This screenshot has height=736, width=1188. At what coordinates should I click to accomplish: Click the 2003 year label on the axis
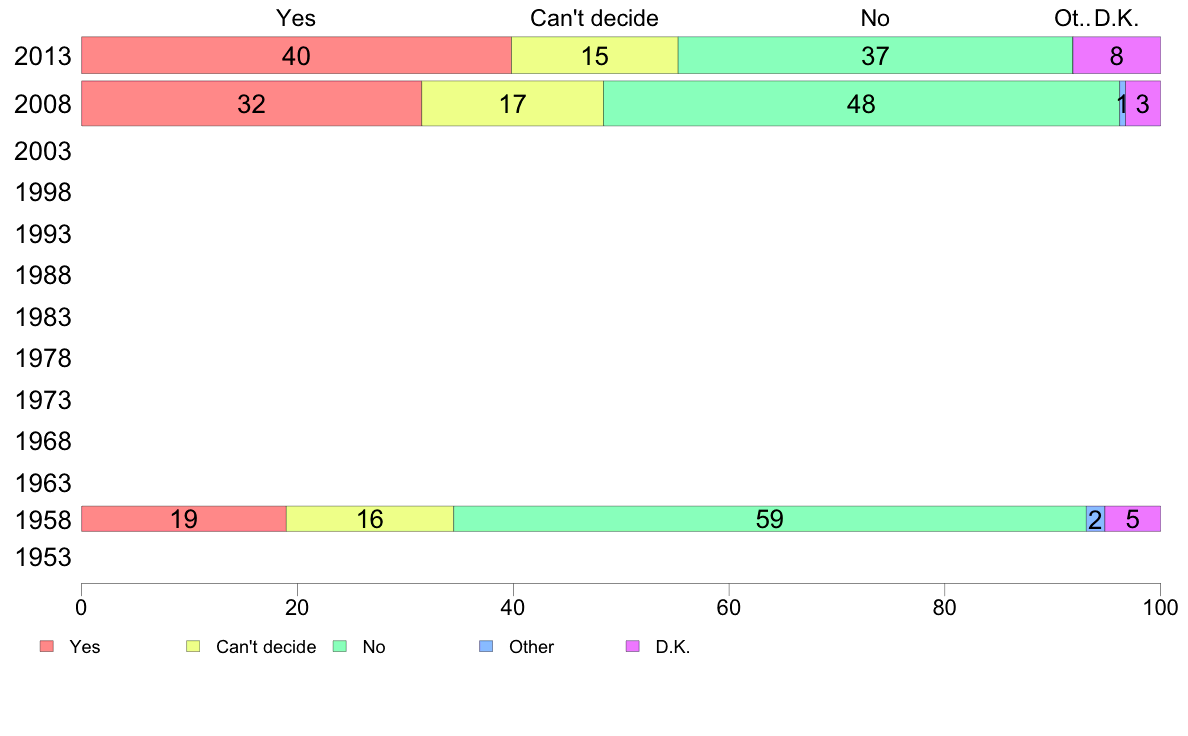(42, 152)
